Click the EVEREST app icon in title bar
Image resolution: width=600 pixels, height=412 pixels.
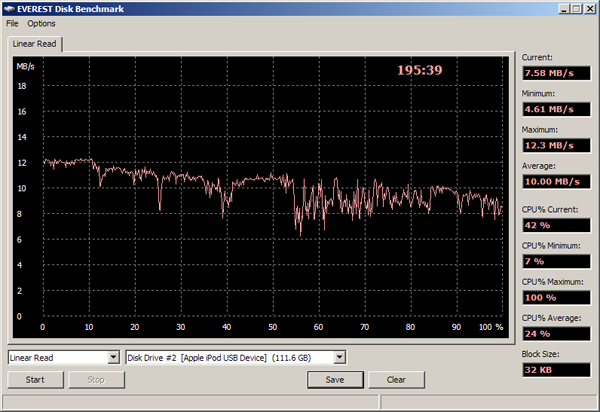pos(9,8)
